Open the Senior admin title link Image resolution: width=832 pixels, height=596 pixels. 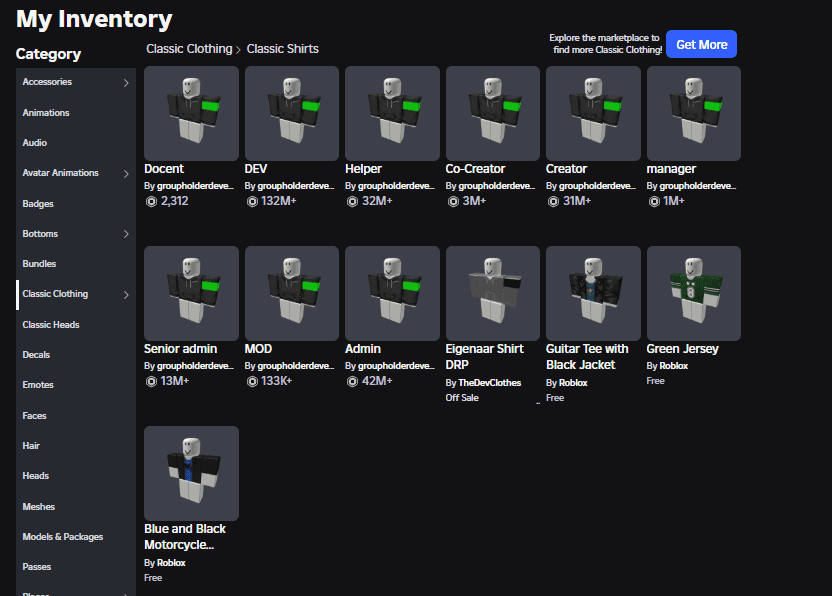(180, 349)
